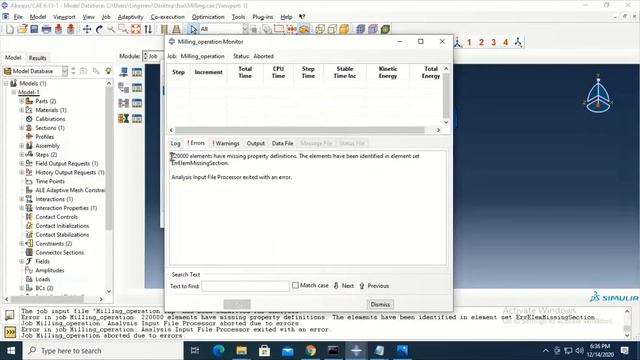The height and width of the screenshot is (360, 640).
Task: Open Job Manager icon next to Create Job
Action: pos(137,72)
